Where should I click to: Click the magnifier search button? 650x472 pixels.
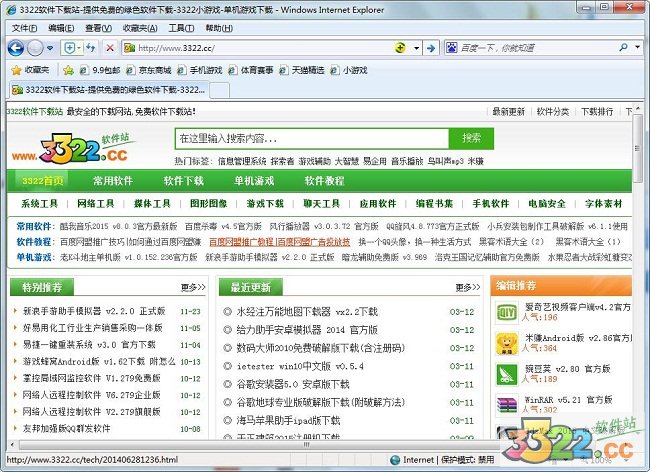[x=623, y=48]
